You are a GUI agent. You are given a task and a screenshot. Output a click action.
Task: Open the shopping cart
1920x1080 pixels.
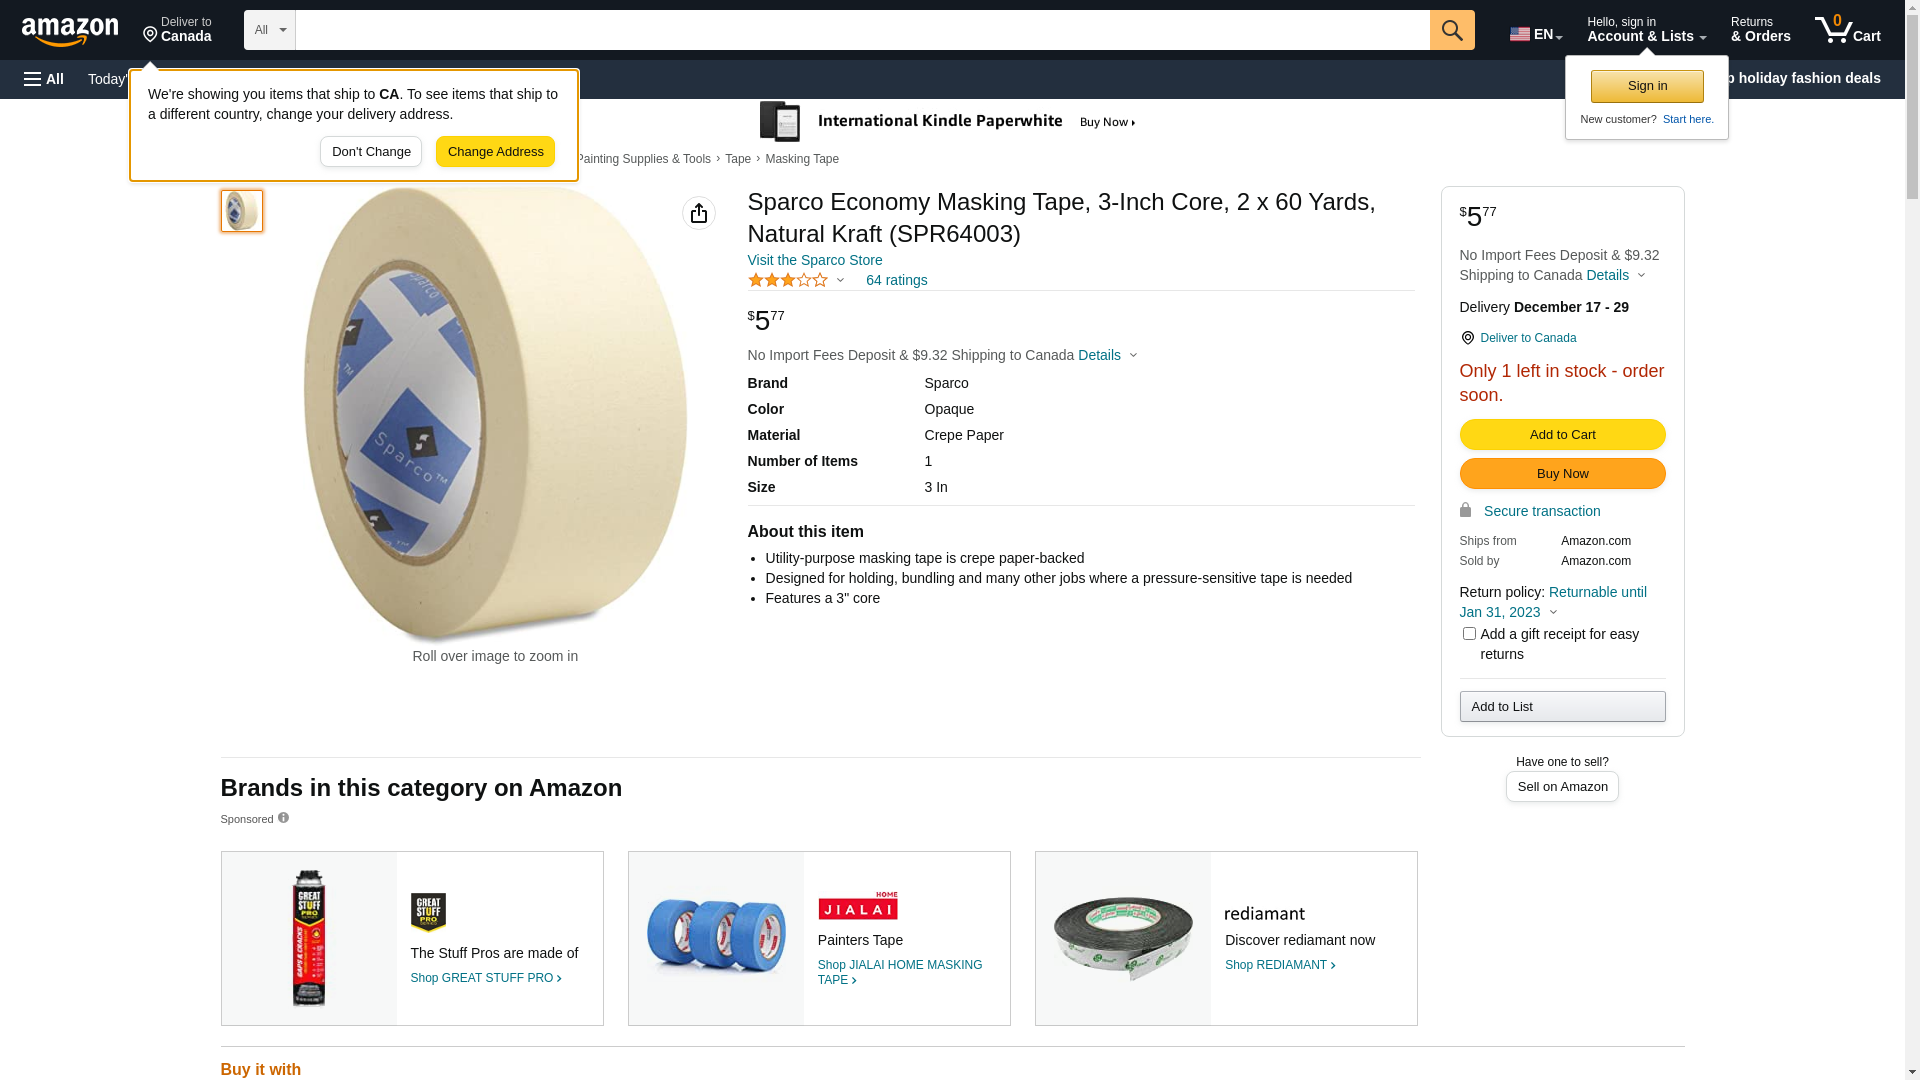pos(1847,30)
